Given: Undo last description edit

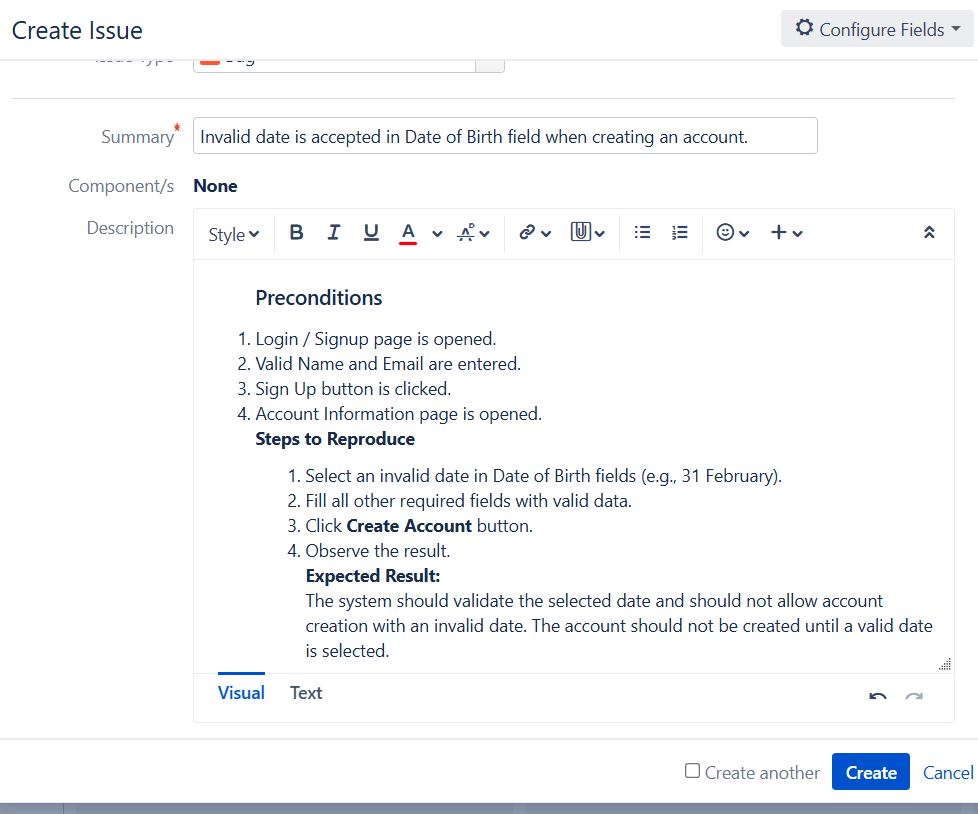Looking at the screenshot, I should click(x=878, y=695).
